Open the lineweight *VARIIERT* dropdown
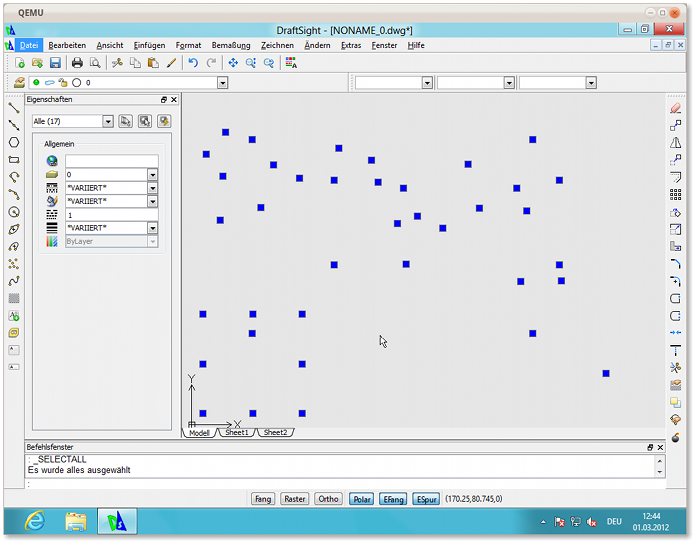This screenshot has width=693, height=541. point(152,228)
